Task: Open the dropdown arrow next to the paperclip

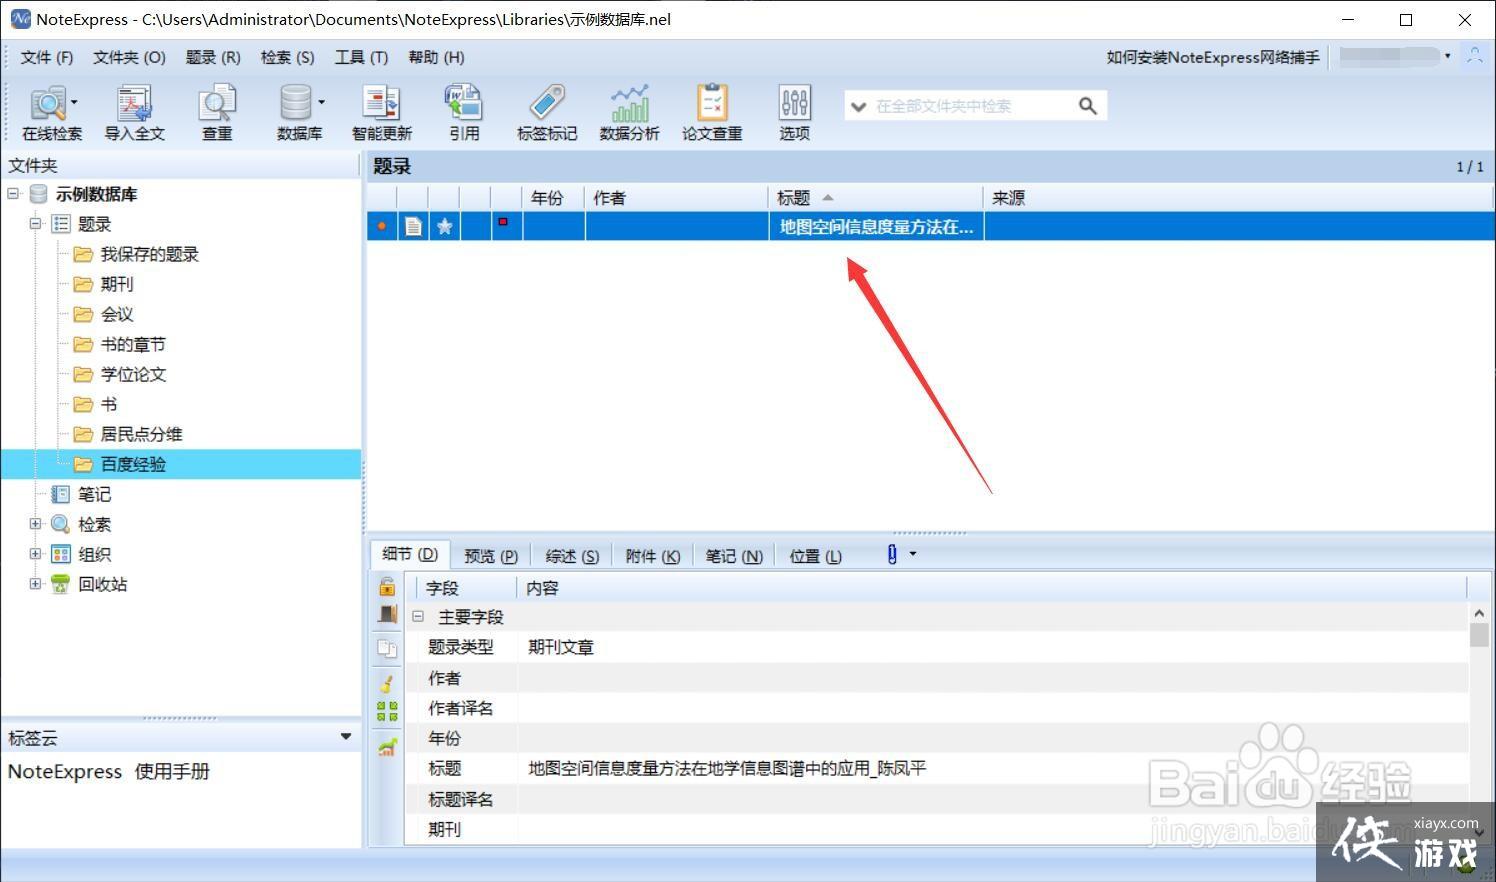Action: click(x=912, y=554)
